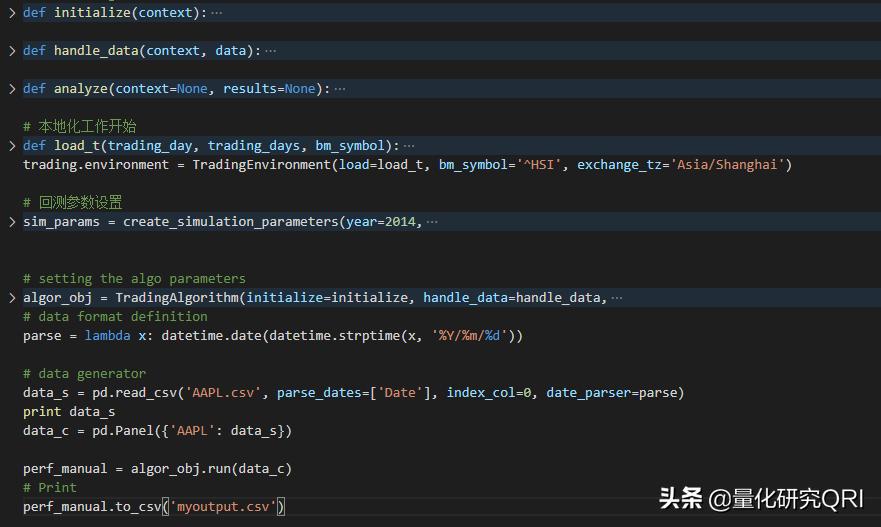Viewport: 881px width, 527px height.
Task: Click 'datetime.strptime' in parse line
Action: tap(334, 335)
